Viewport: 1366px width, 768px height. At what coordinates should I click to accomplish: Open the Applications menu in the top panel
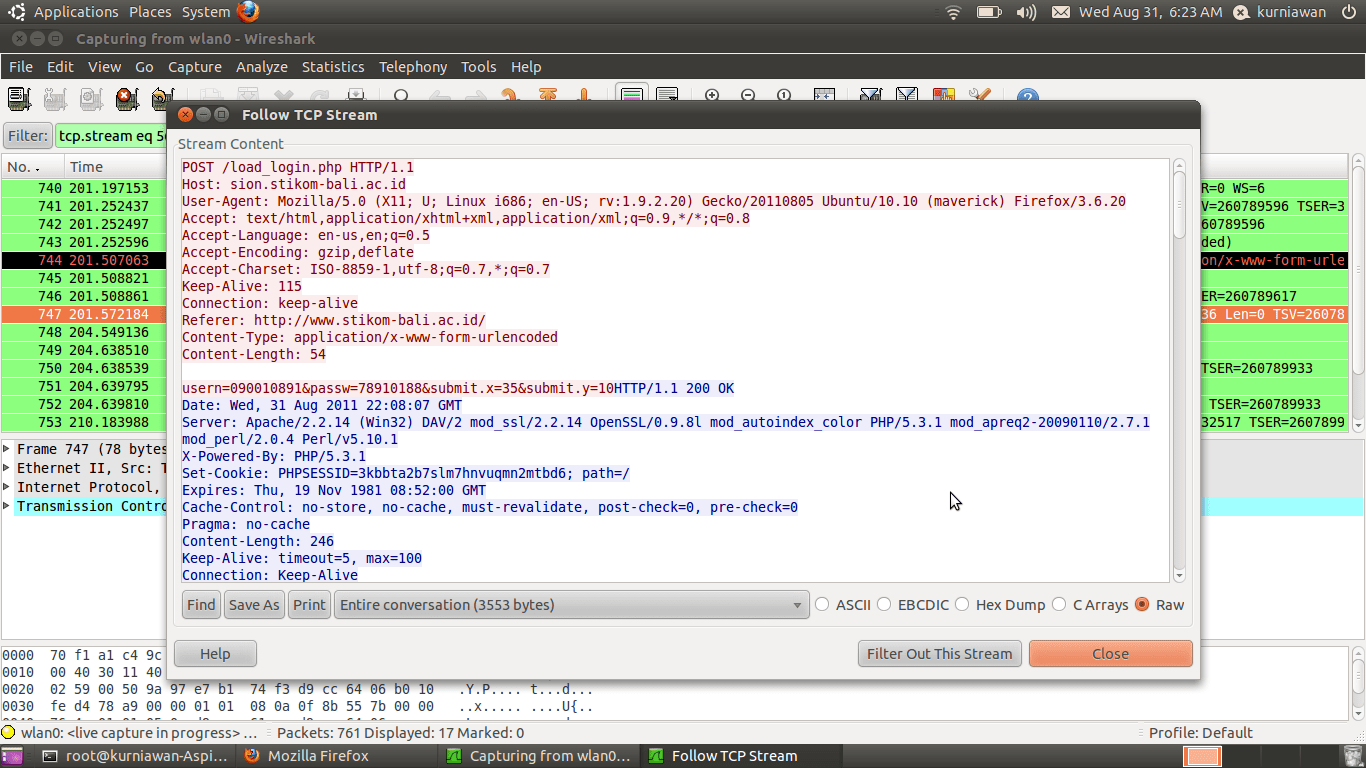[x=76, y=12]
